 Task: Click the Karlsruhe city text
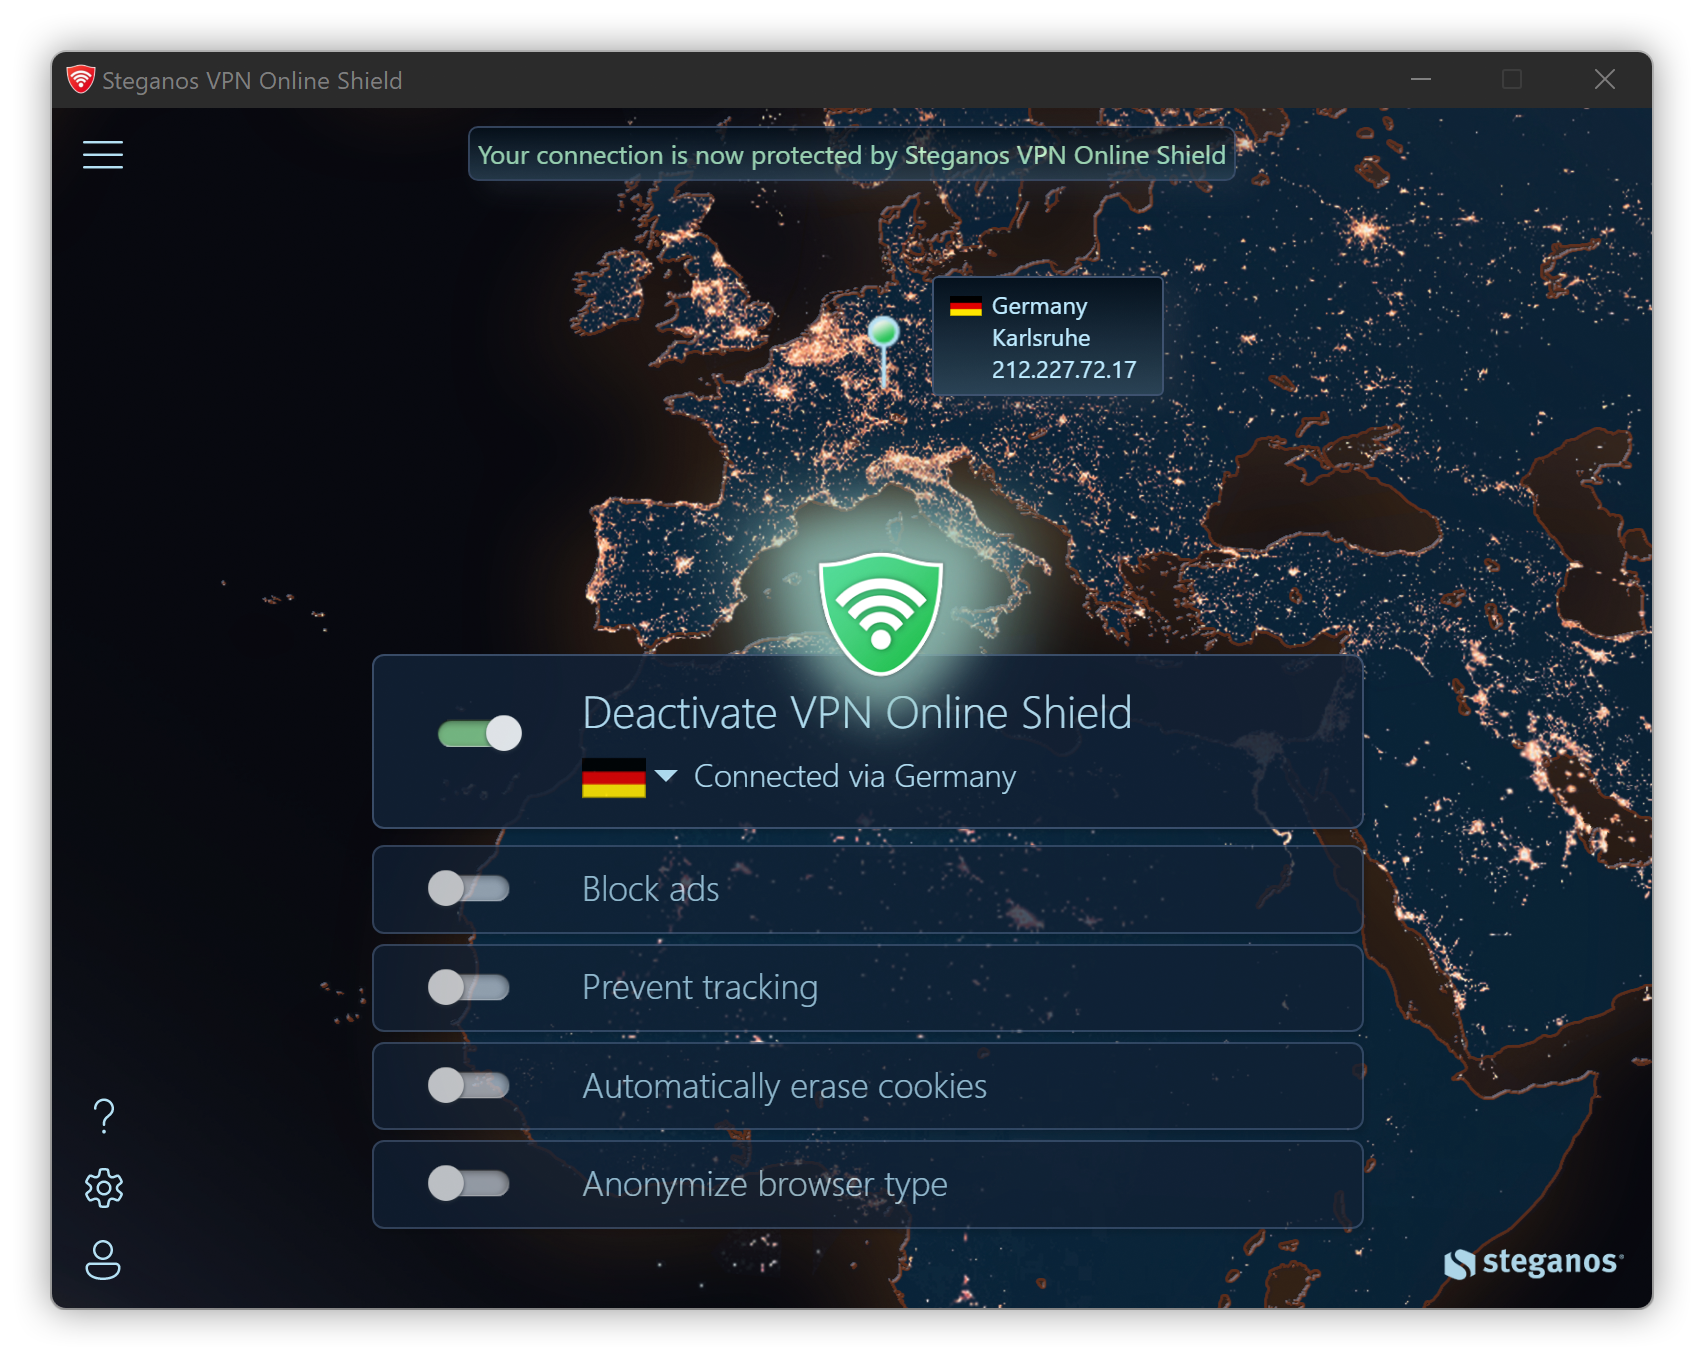[1041, 338]
